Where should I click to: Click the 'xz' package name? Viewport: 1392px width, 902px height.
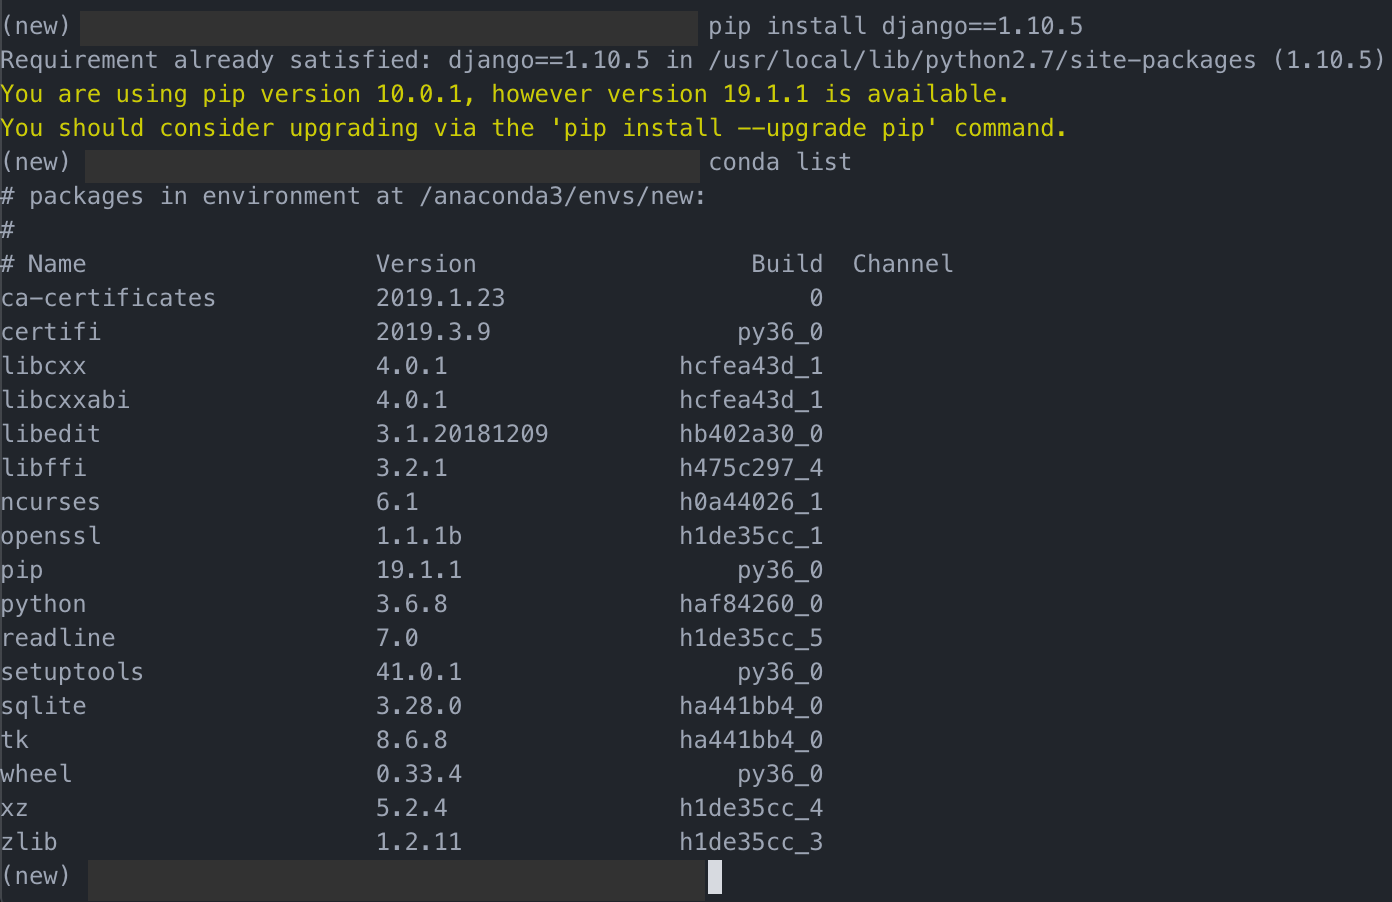click(15, 808)
